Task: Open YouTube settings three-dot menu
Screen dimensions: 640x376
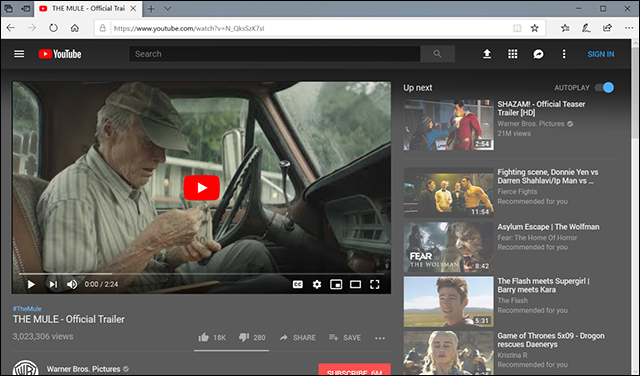Action: (x=564, y=54)
